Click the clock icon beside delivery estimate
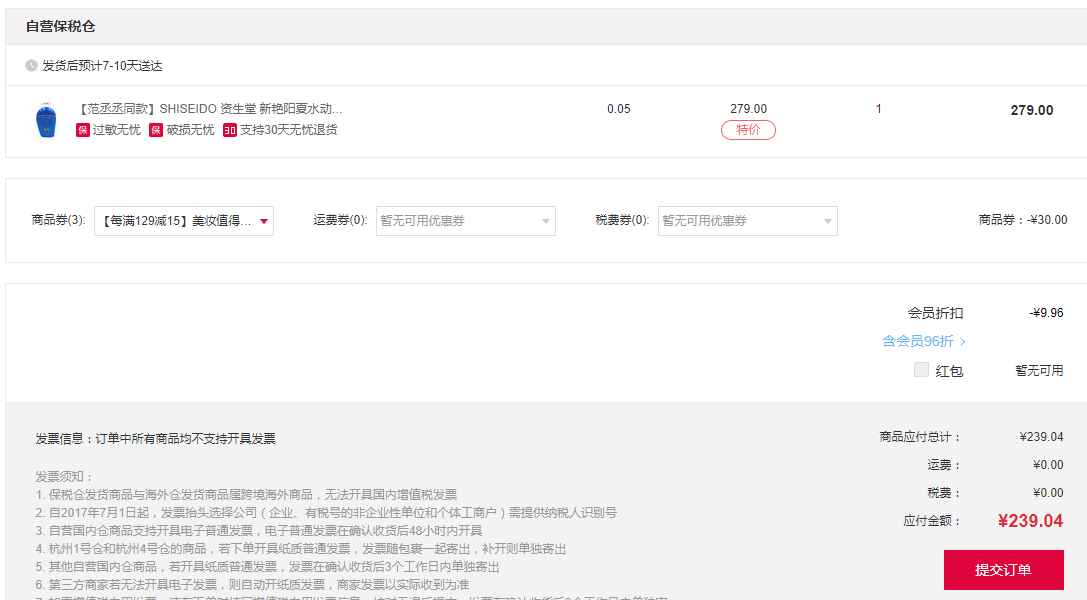 (31, 66)
